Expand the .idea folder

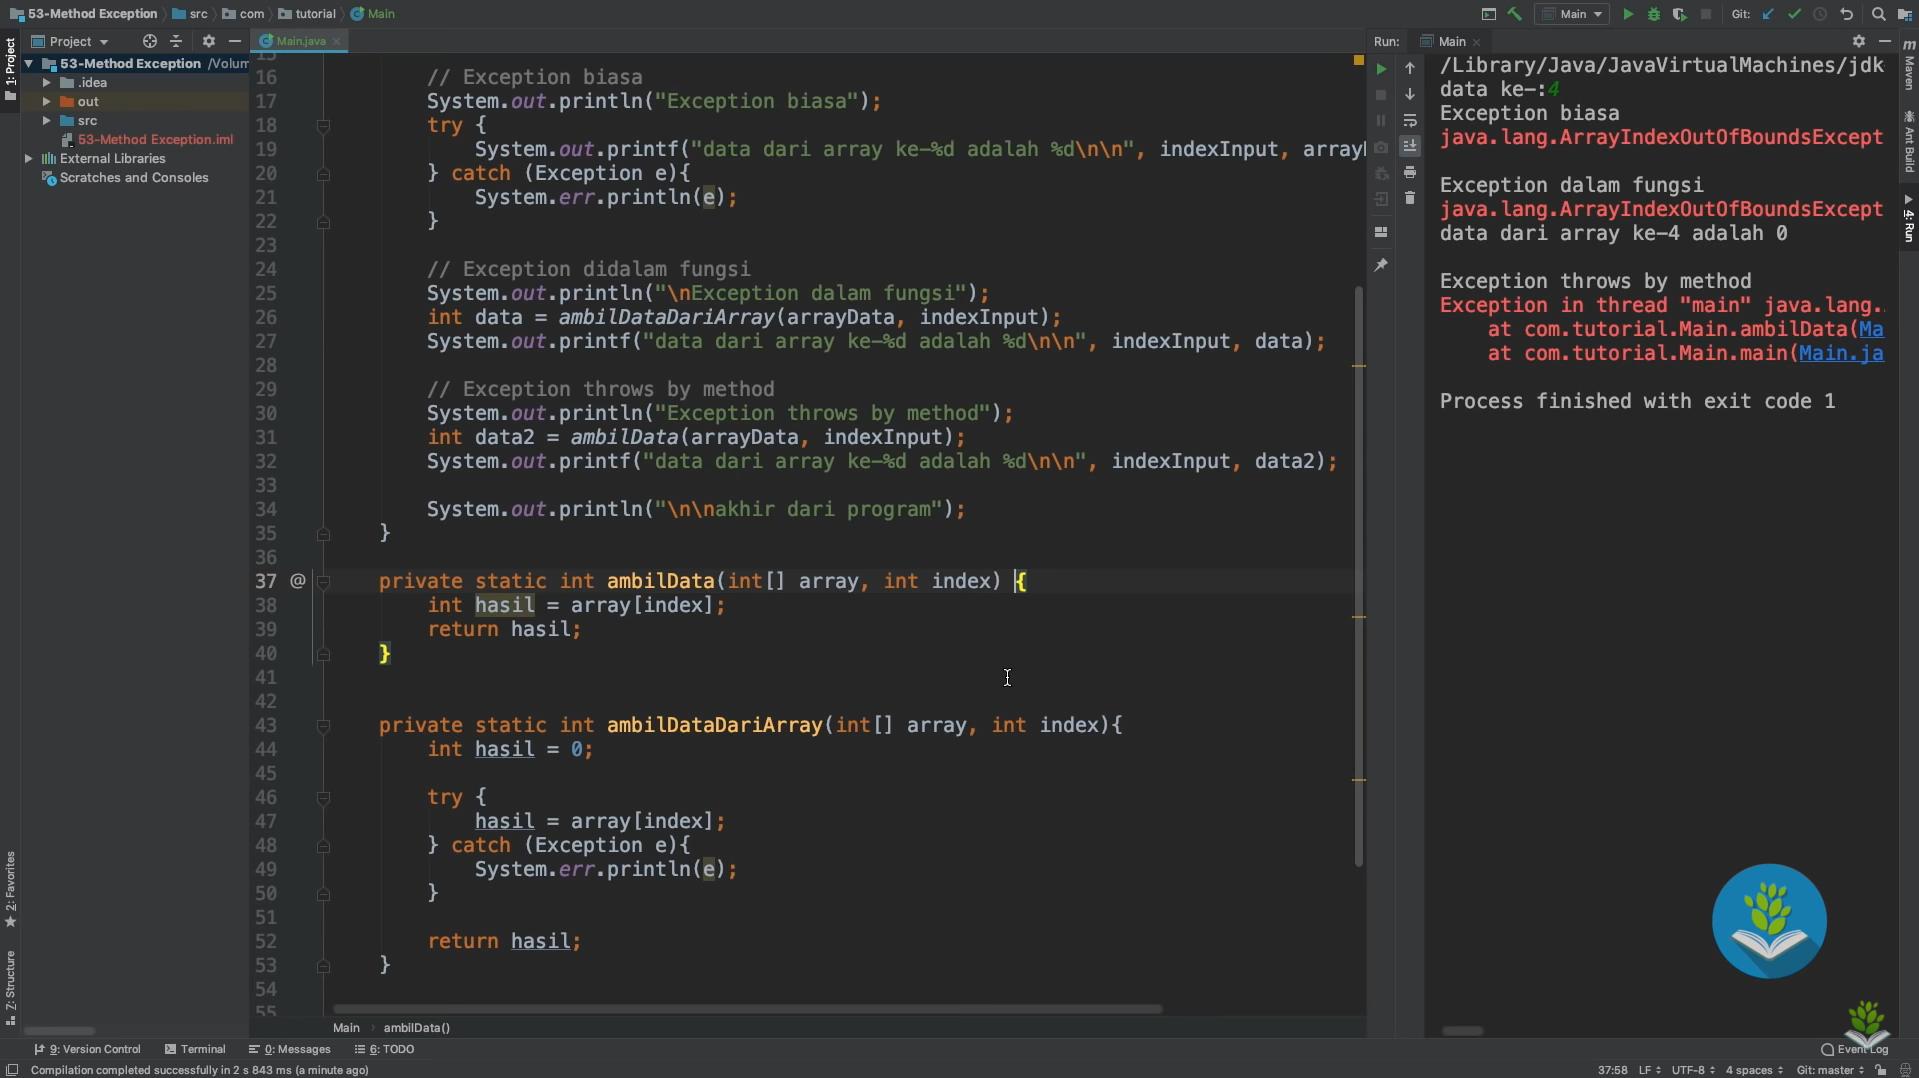pos(46,82)
